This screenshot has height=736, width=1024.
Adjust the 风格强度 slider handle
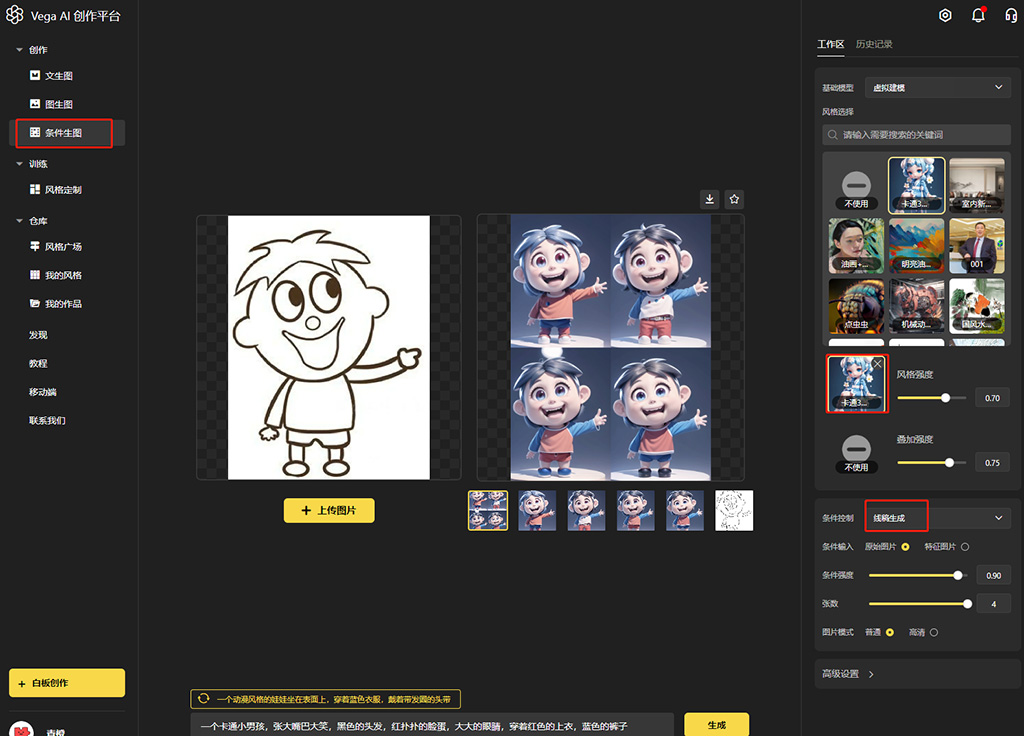945,398
